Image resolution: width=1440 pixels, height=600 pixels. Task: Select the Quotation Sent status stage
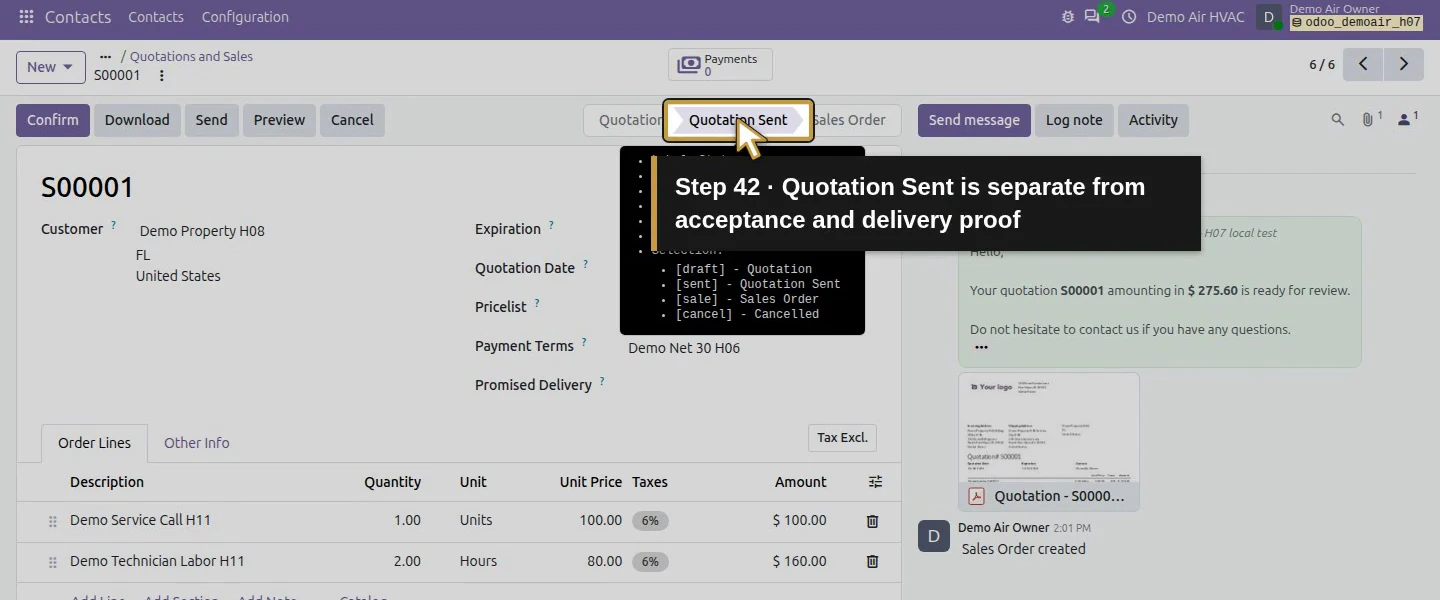click(x=738, y=120)
